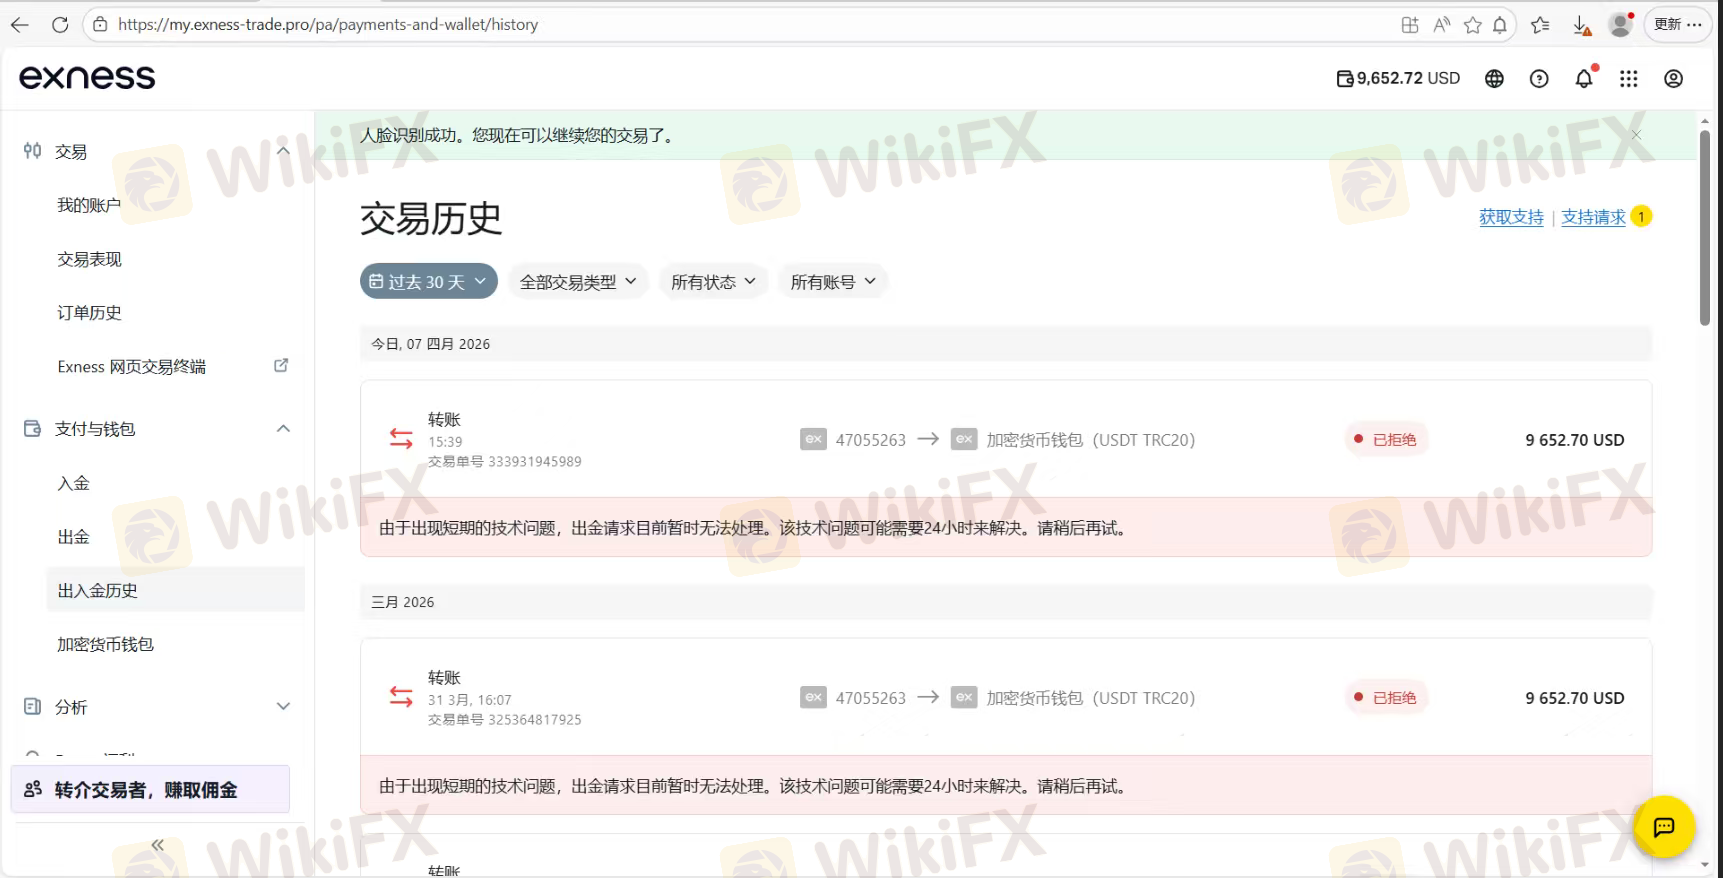Expand the 分析 sidebar section
Viewport: 1723px width, 878px height.
tap(283, 706)
